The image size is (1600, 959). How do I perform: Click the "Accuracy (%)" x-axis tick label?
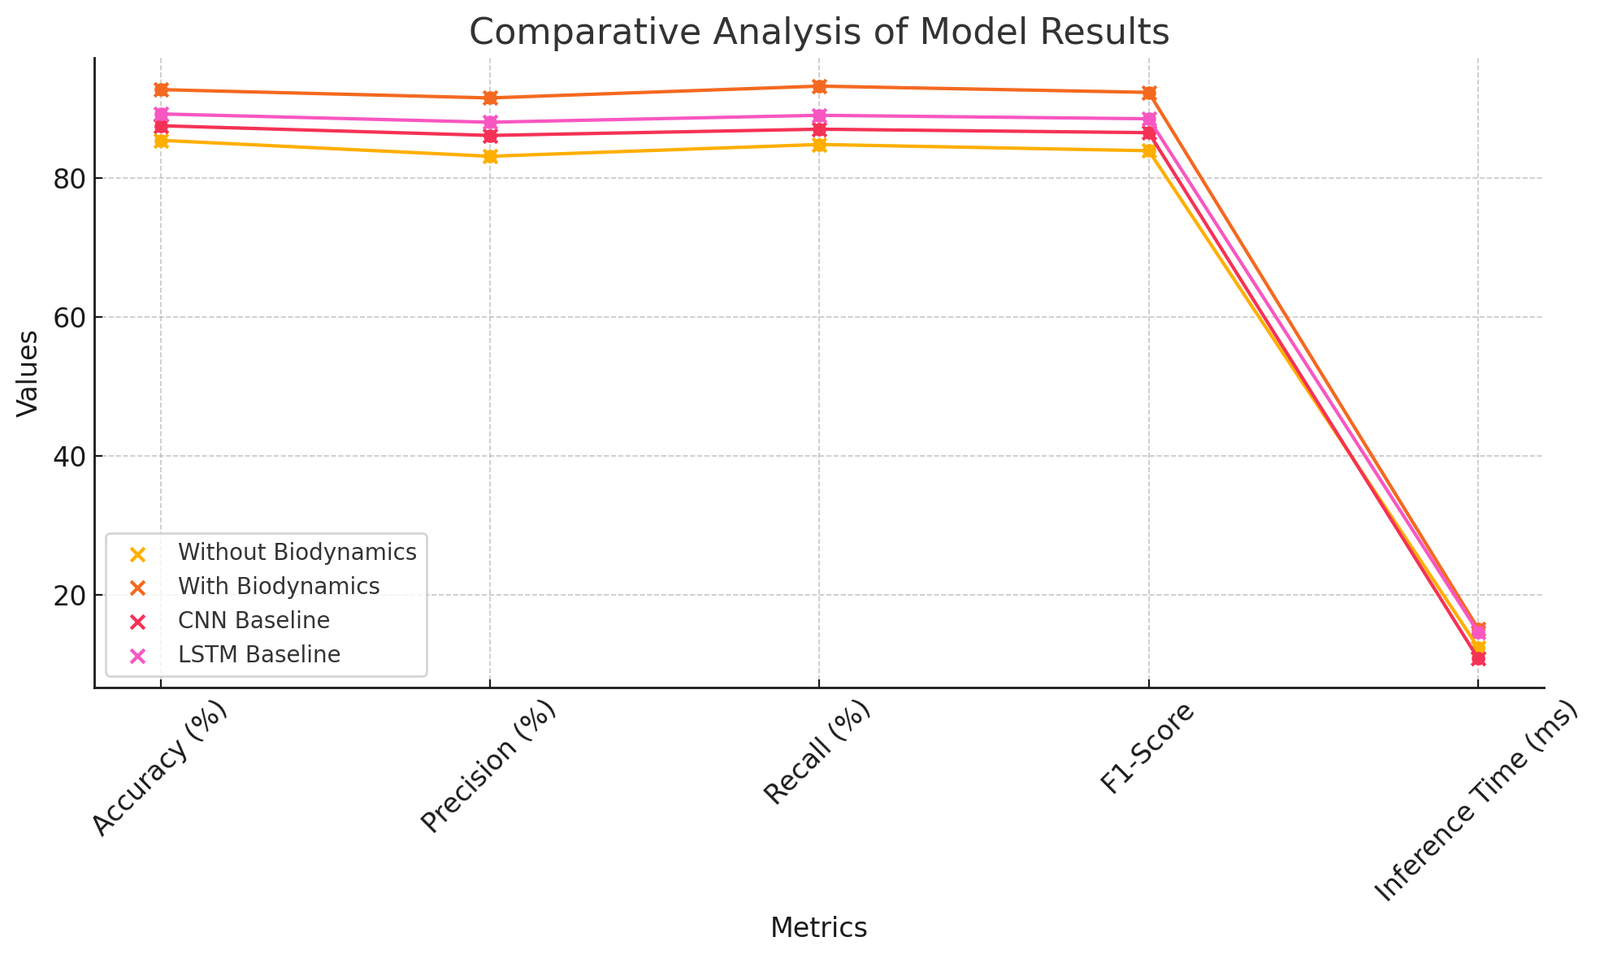160,768
